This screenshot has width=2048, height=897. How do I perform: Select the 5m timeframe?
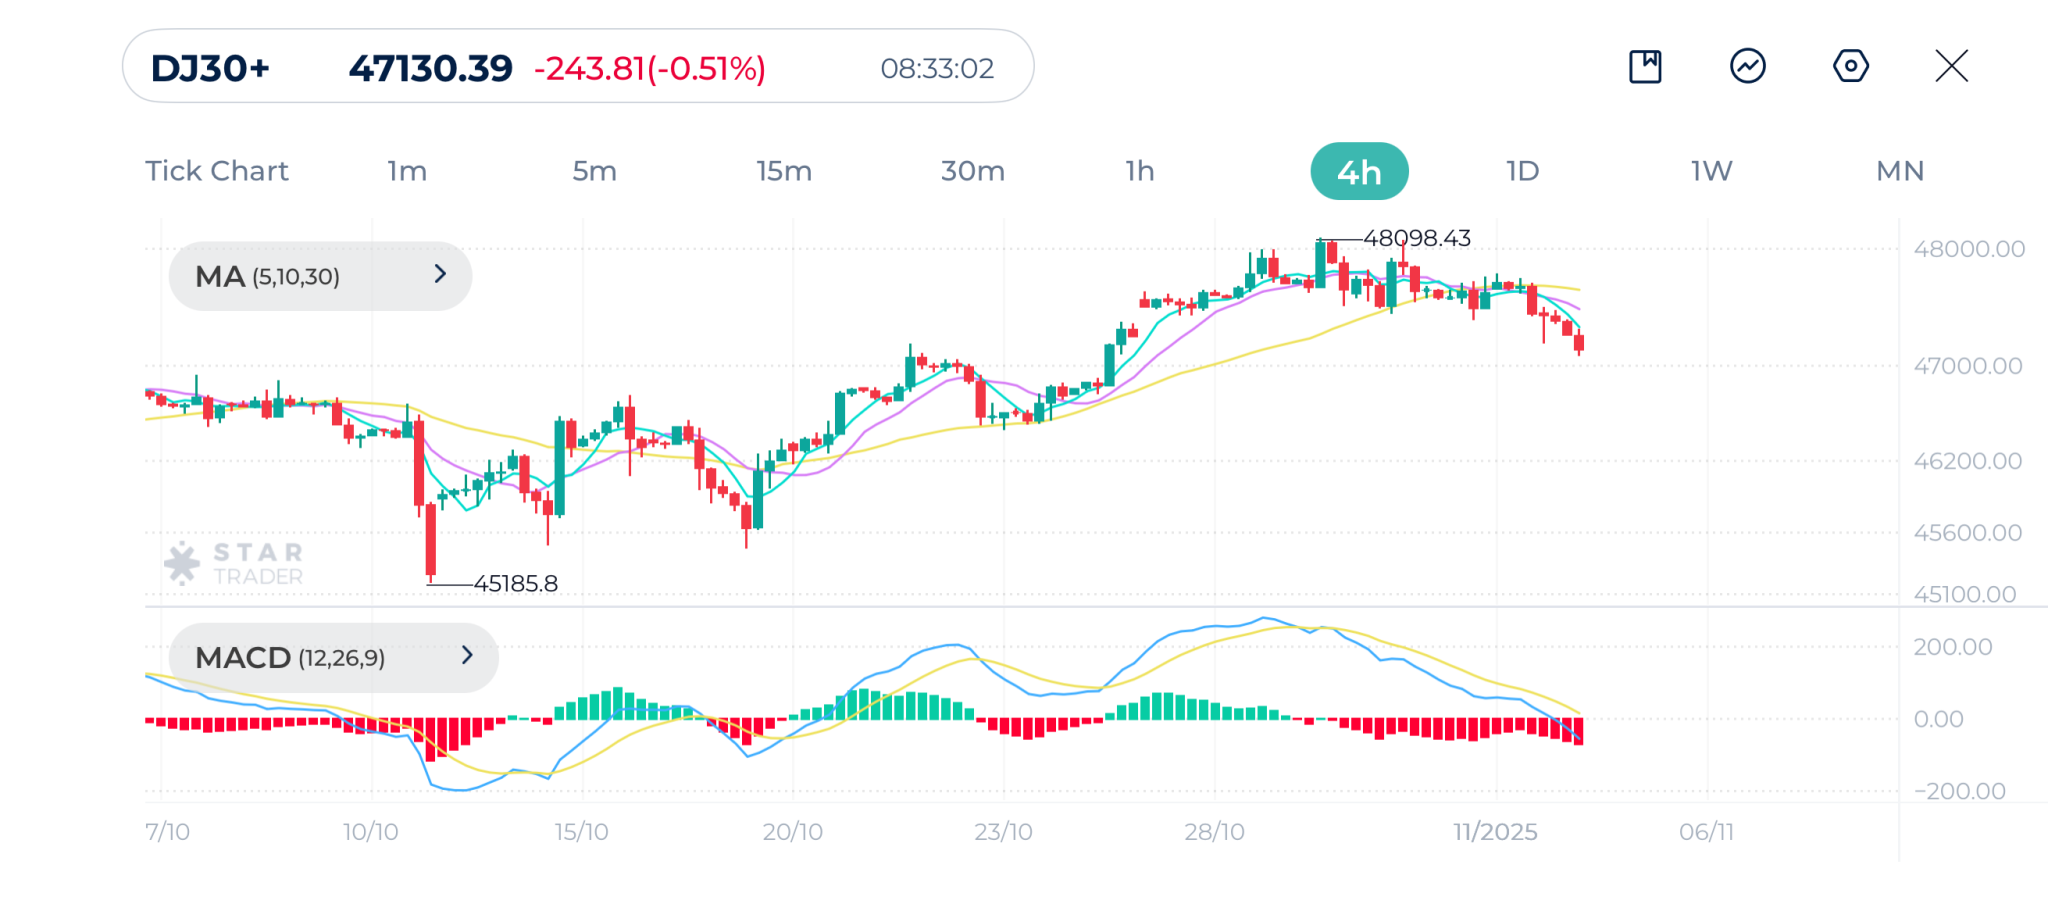tap(594, 171)
